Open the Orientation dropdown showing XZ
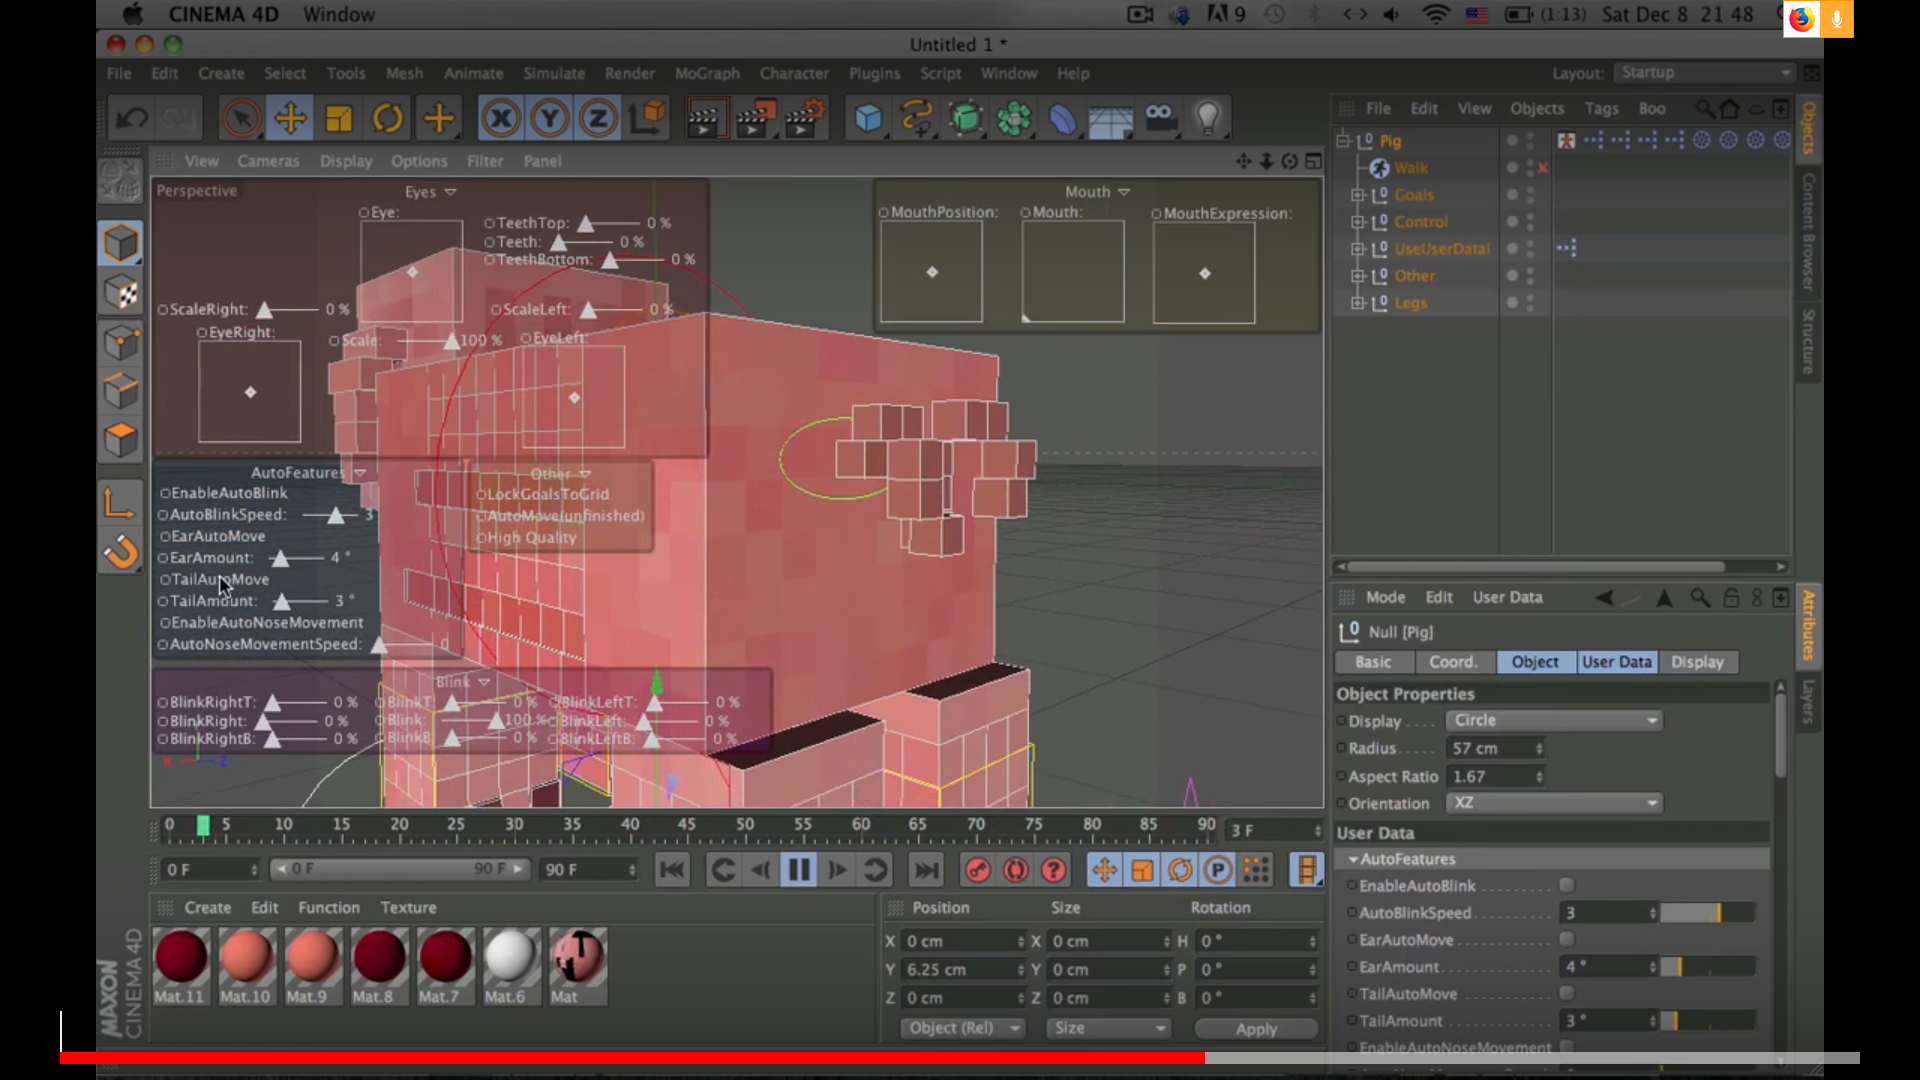 (x=1554, y=803)
